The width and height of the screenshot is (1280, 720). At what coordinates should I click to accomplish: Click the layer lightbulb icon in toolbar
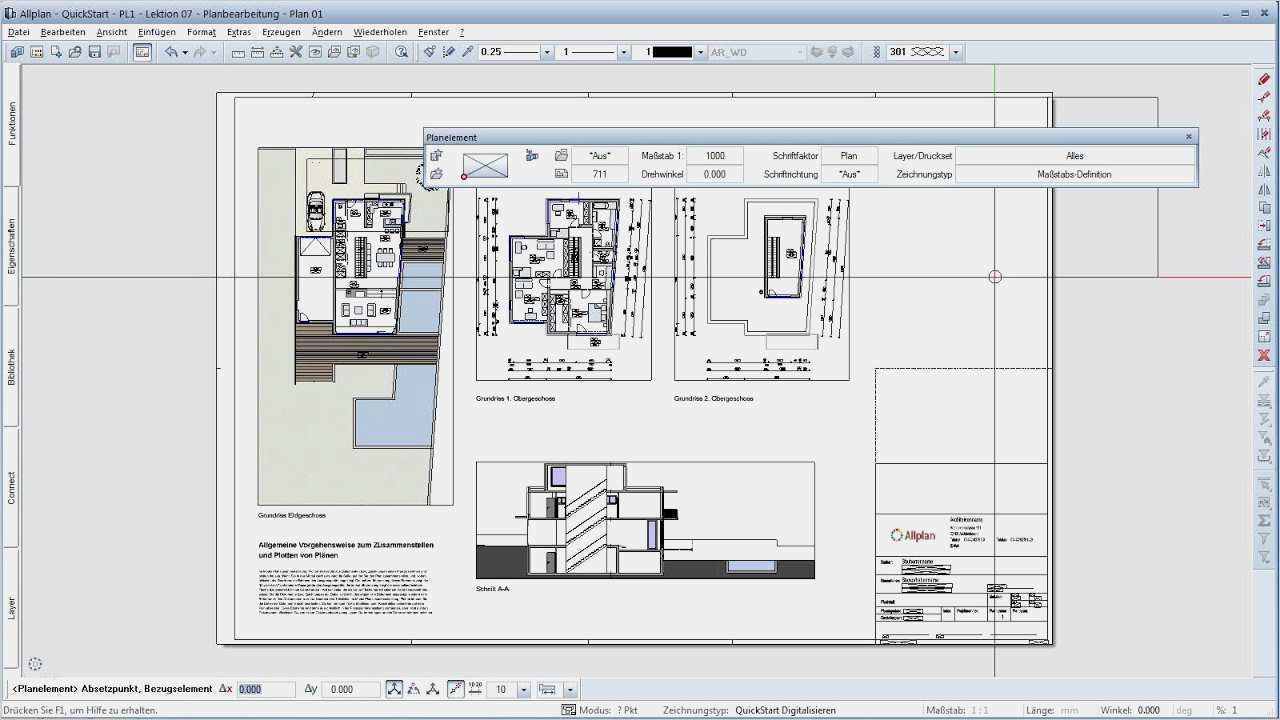[x=832, y=52]
